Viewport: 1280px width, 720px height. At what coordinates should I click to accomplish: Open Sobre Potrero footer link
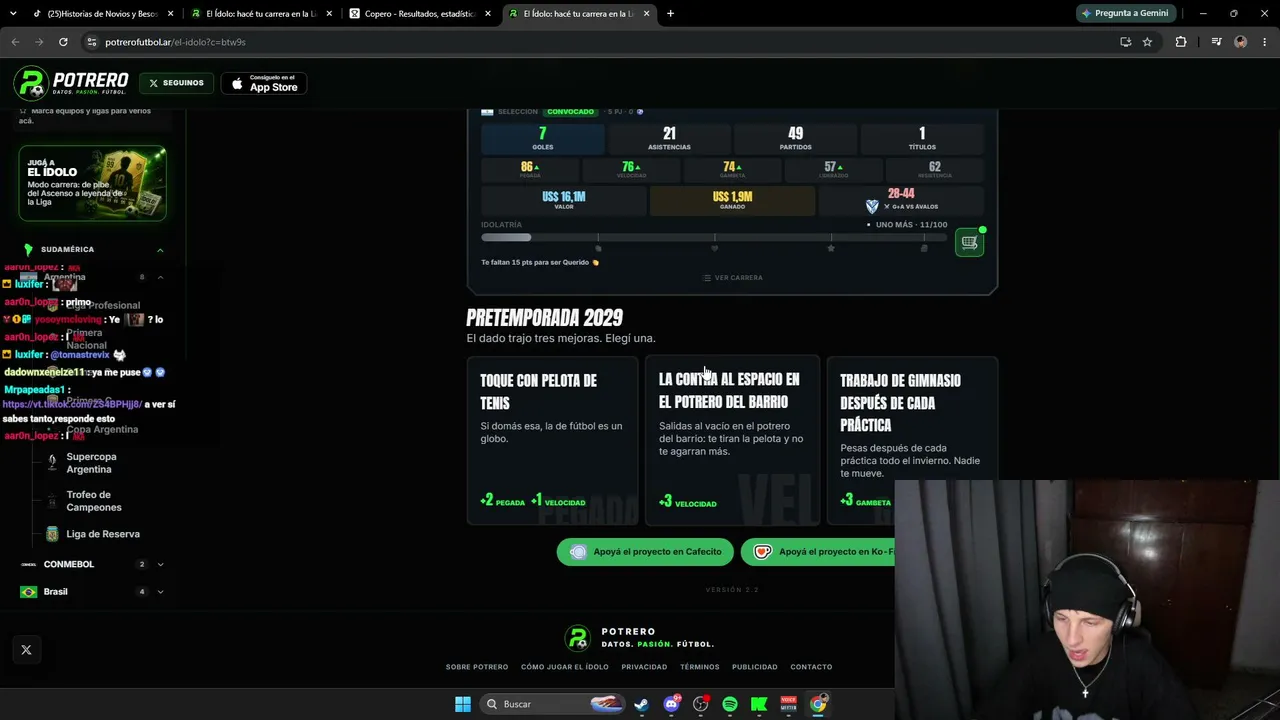477,667
